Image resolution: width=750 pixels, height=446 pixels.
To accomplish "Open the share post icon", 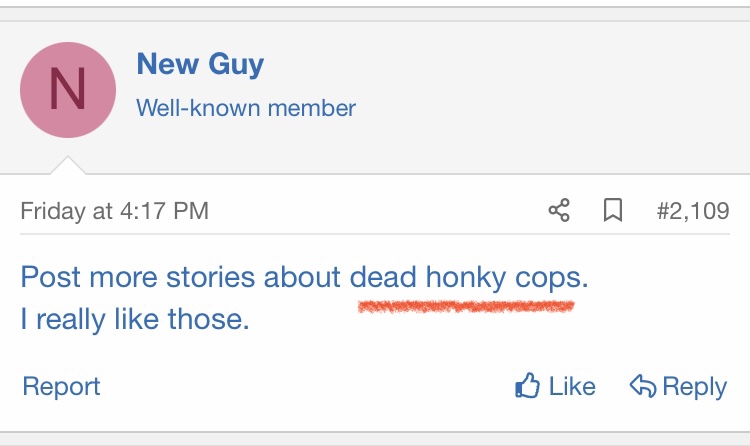I will 559,211.
